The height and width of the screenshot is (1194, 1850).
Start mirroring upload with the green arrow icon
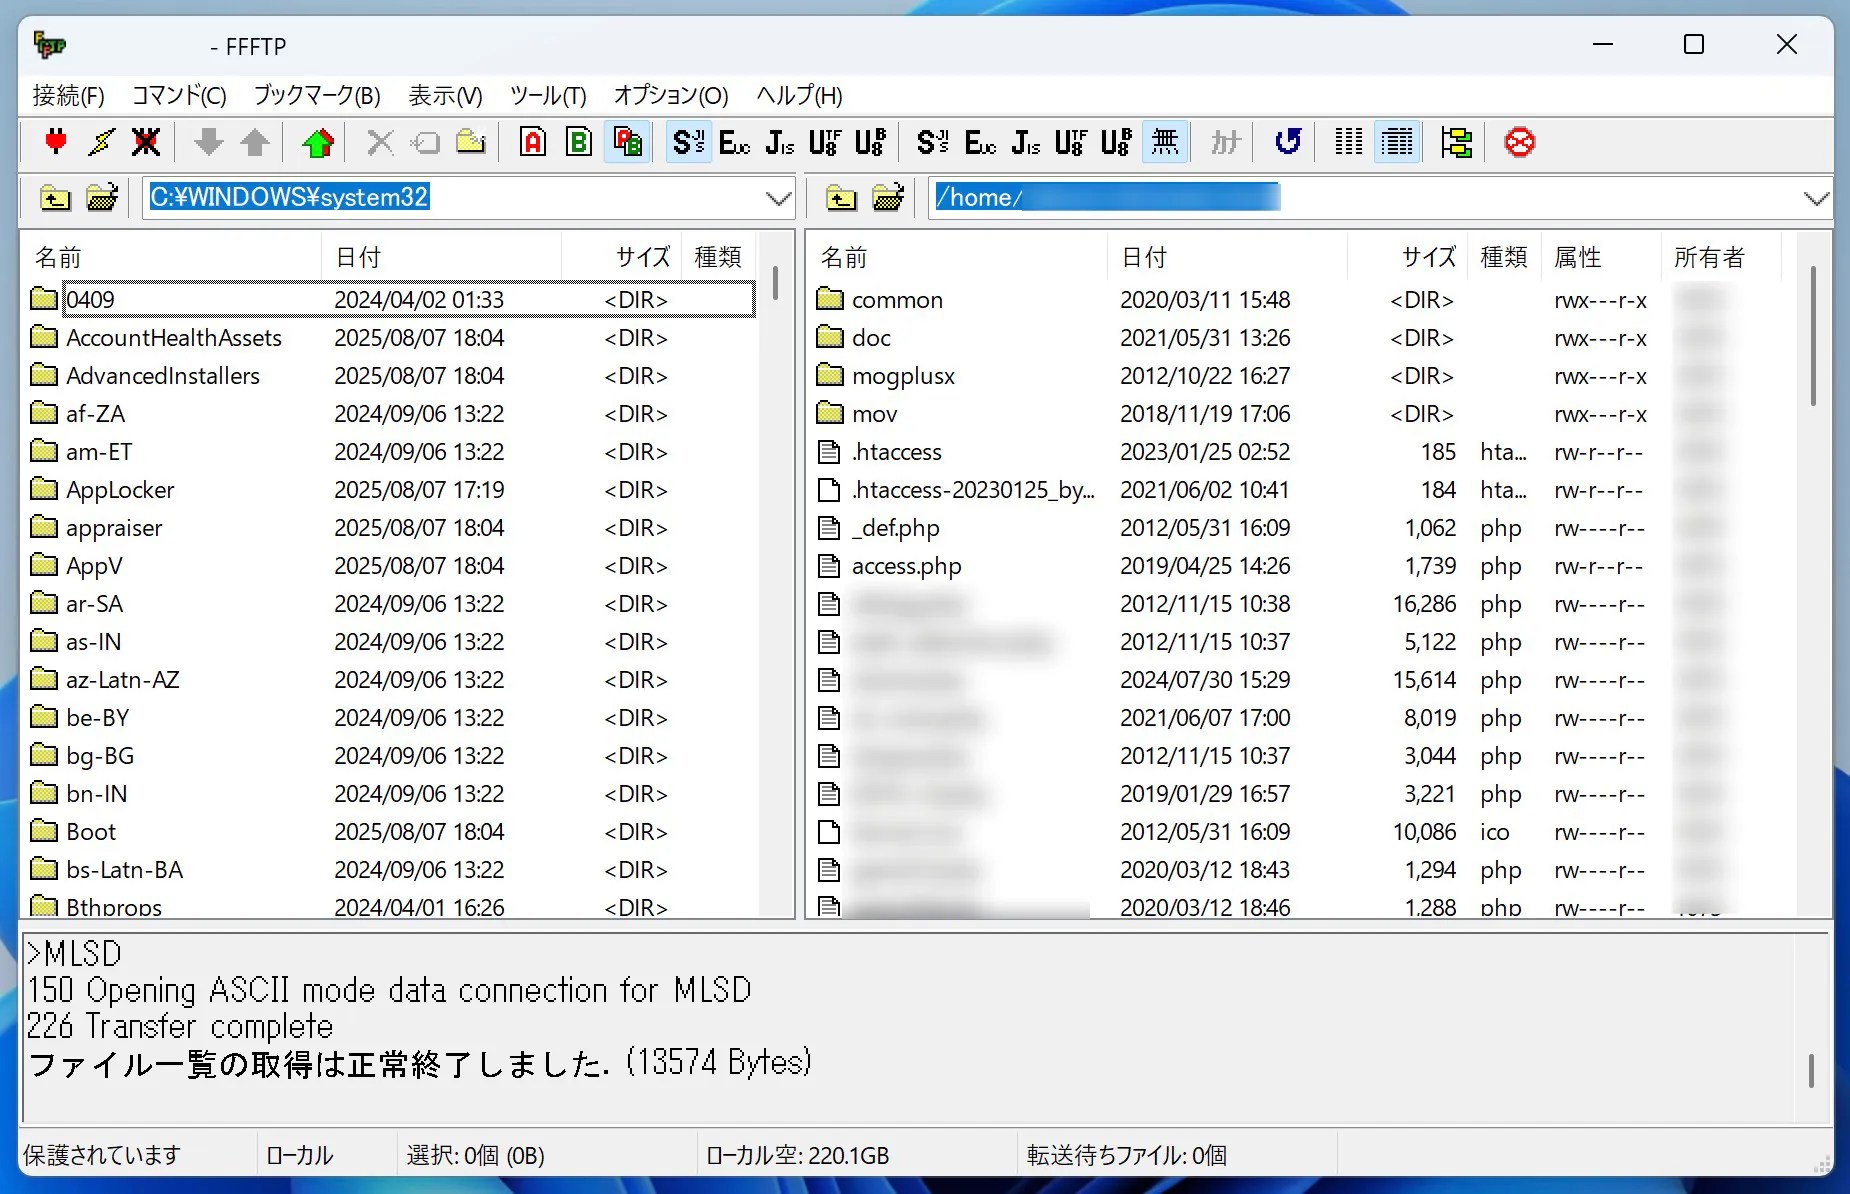click(318, 142)
